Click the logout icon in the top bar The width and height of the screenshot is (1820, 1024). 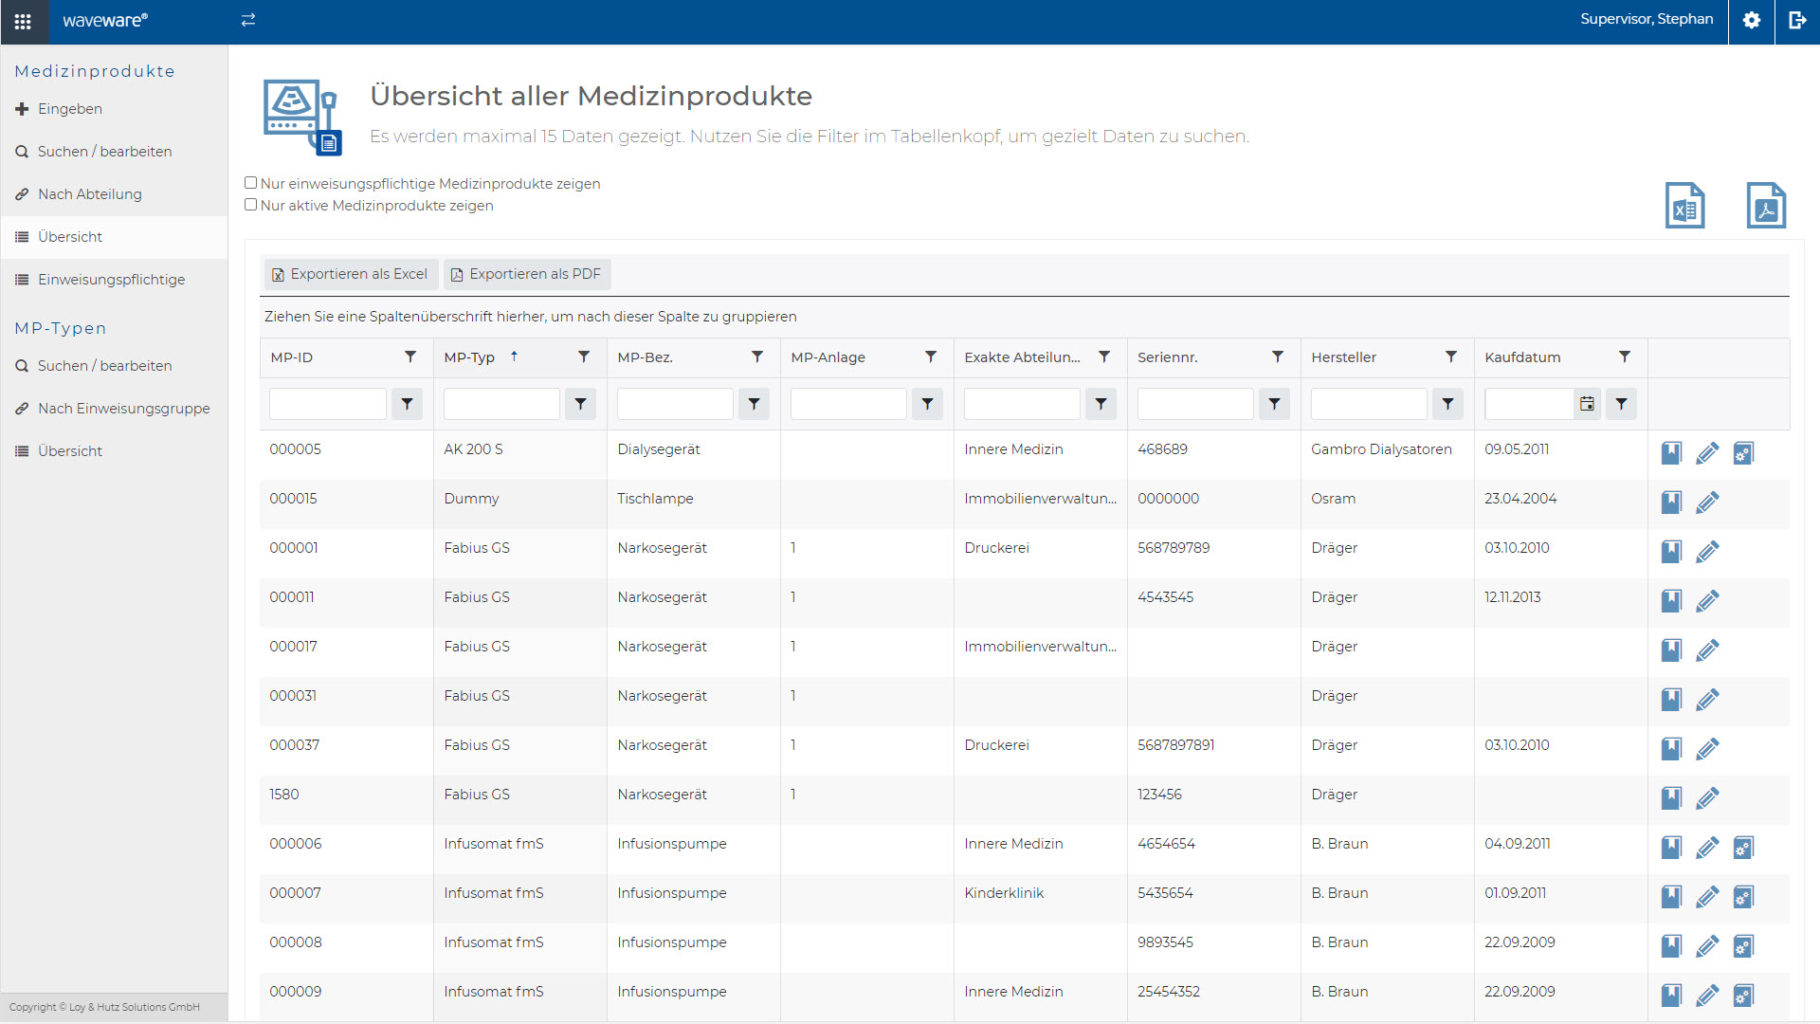[x=1797, y=20]
